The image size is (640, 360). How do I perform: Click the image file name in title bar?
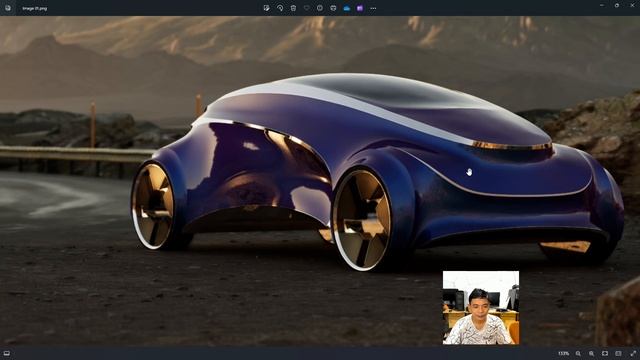click(x=35, y=9)
